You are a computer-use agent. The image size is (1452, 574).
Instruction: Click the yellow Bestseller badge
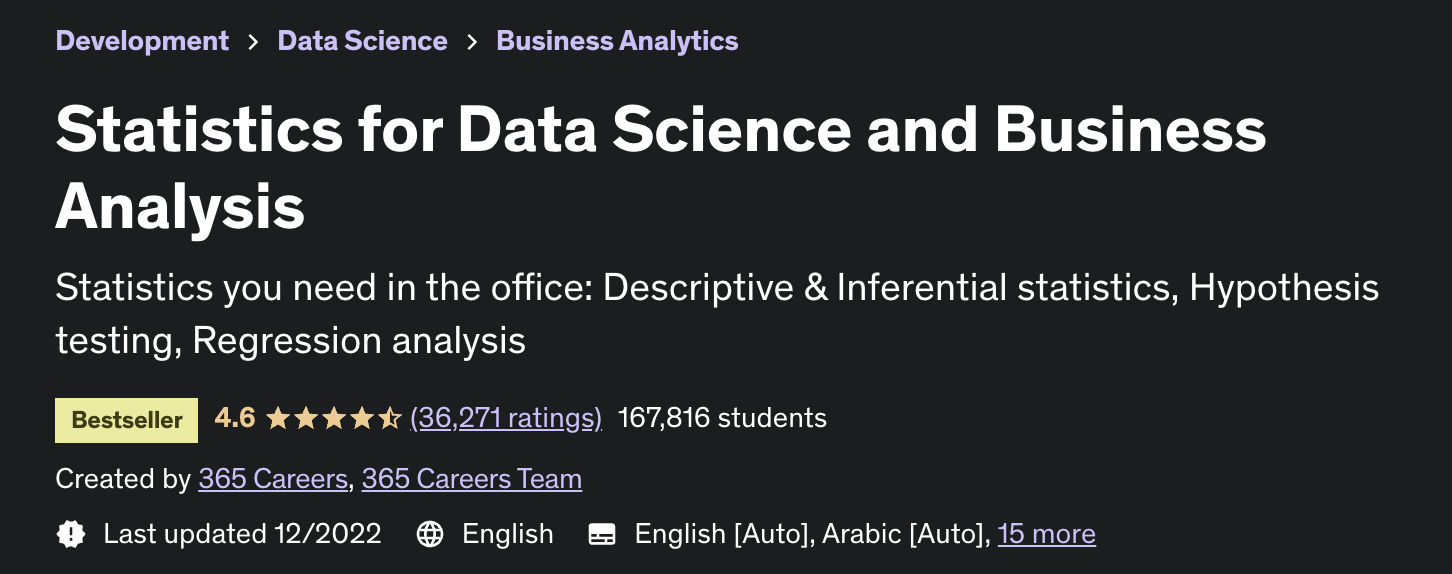point(127,419)
